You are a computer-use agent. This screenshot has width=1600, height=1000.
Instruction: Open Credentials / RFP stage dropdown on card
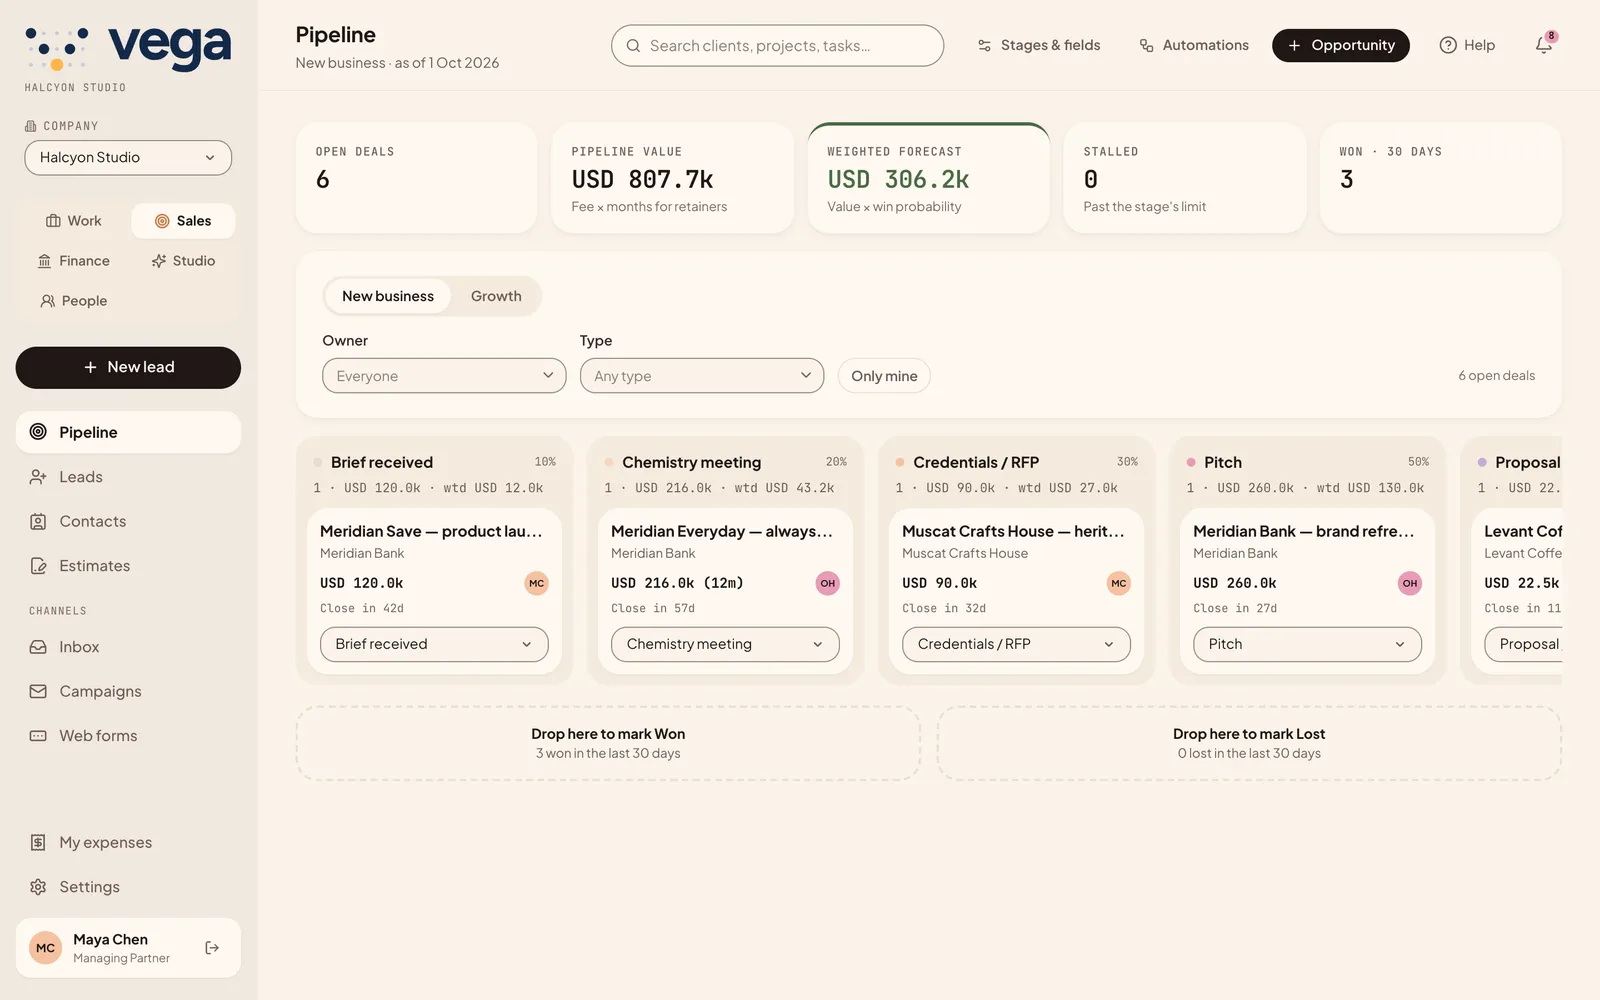point(1016,644)
